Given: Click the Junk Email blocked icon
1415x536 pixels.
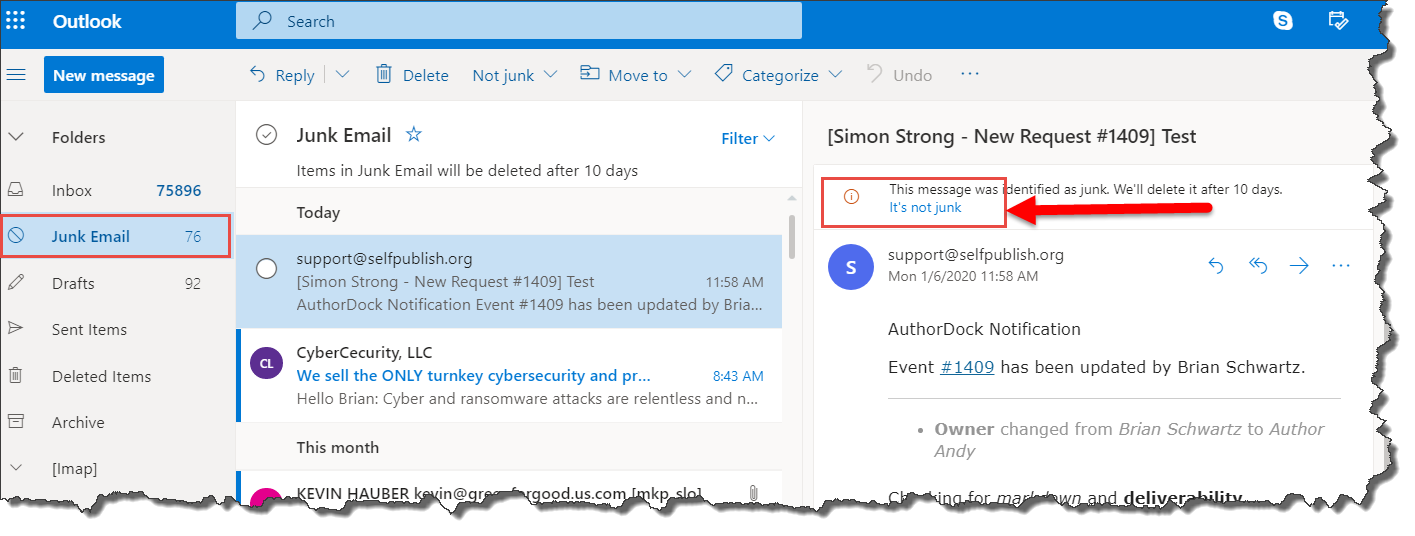Looking at the screenshot, I should click(16, 237).
